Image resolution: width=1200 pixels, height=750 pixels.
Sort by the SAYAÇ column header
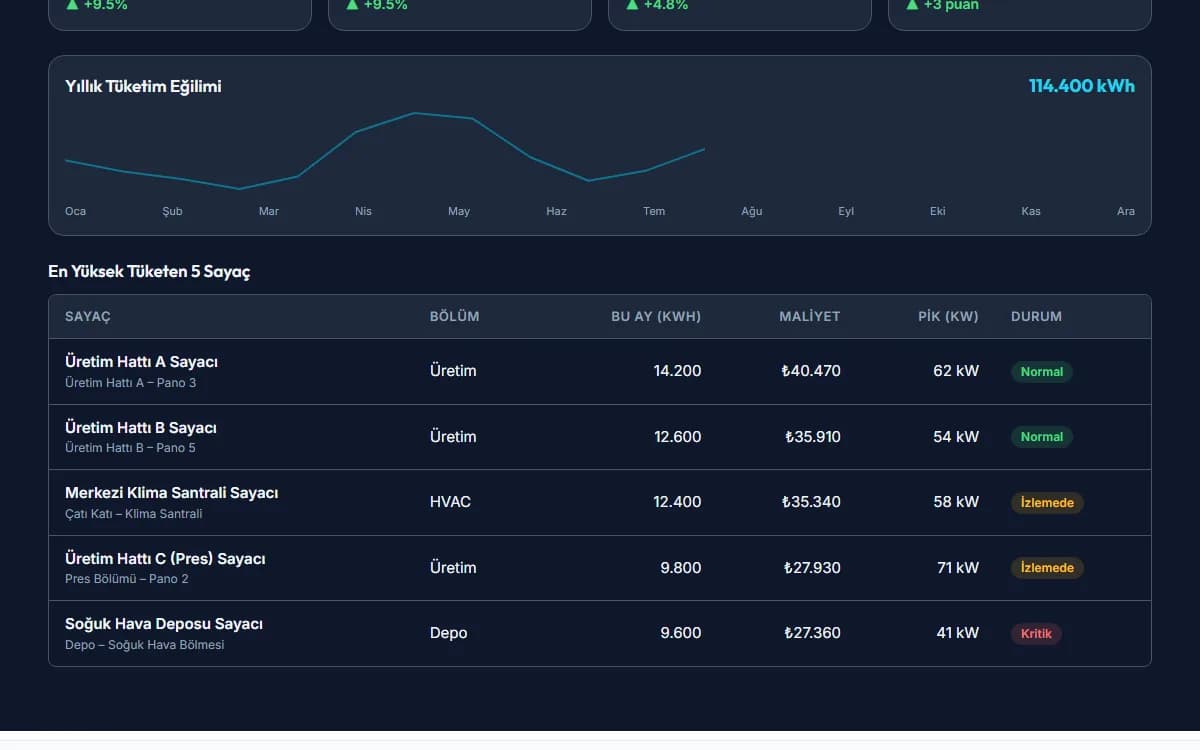point(88,317)
